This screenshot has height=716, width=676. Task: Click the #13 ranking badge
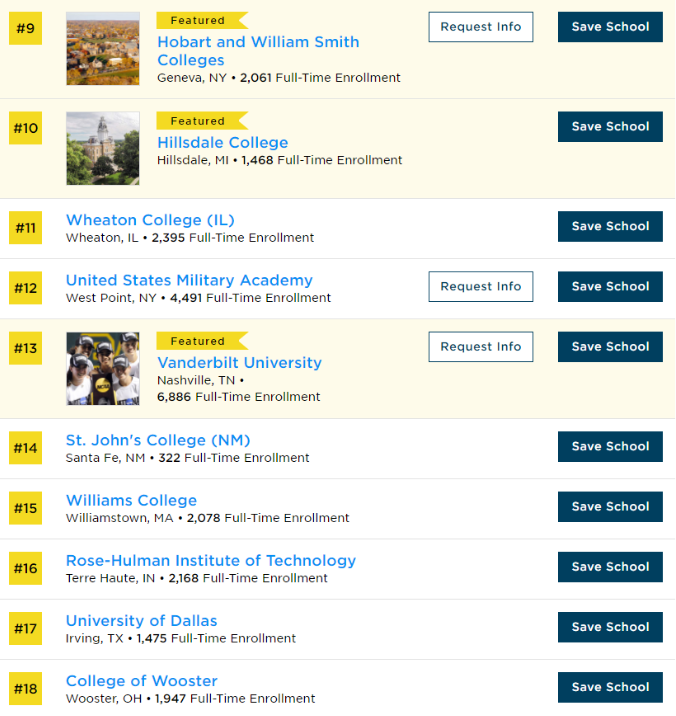coord(25,348)
